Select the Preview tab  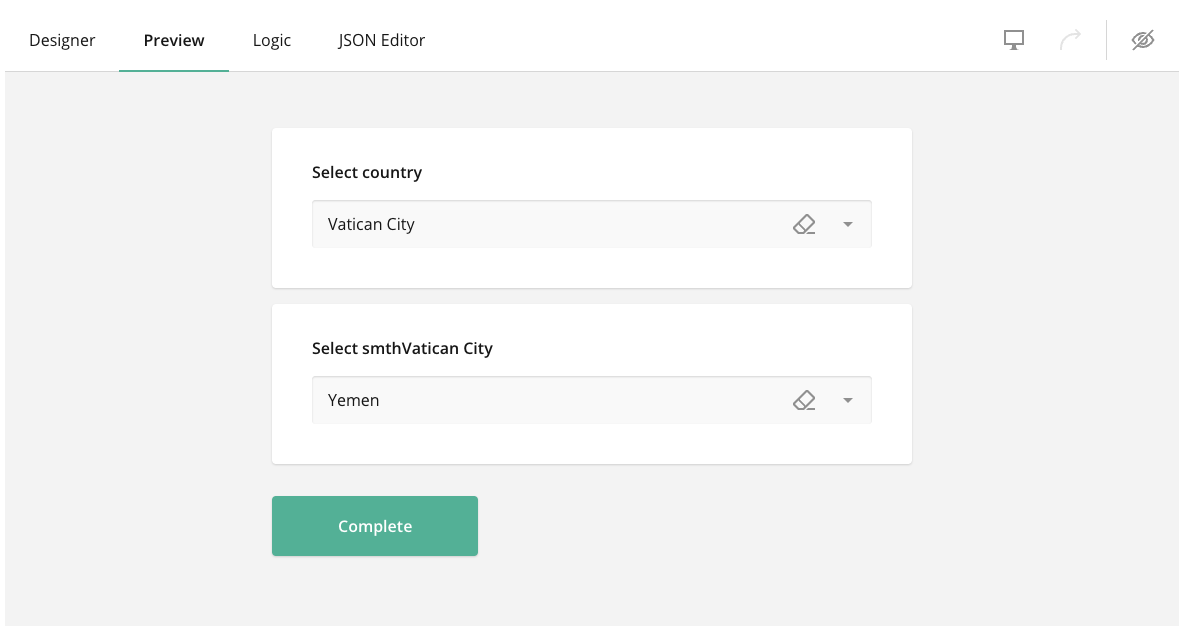[x=173, y=40]
